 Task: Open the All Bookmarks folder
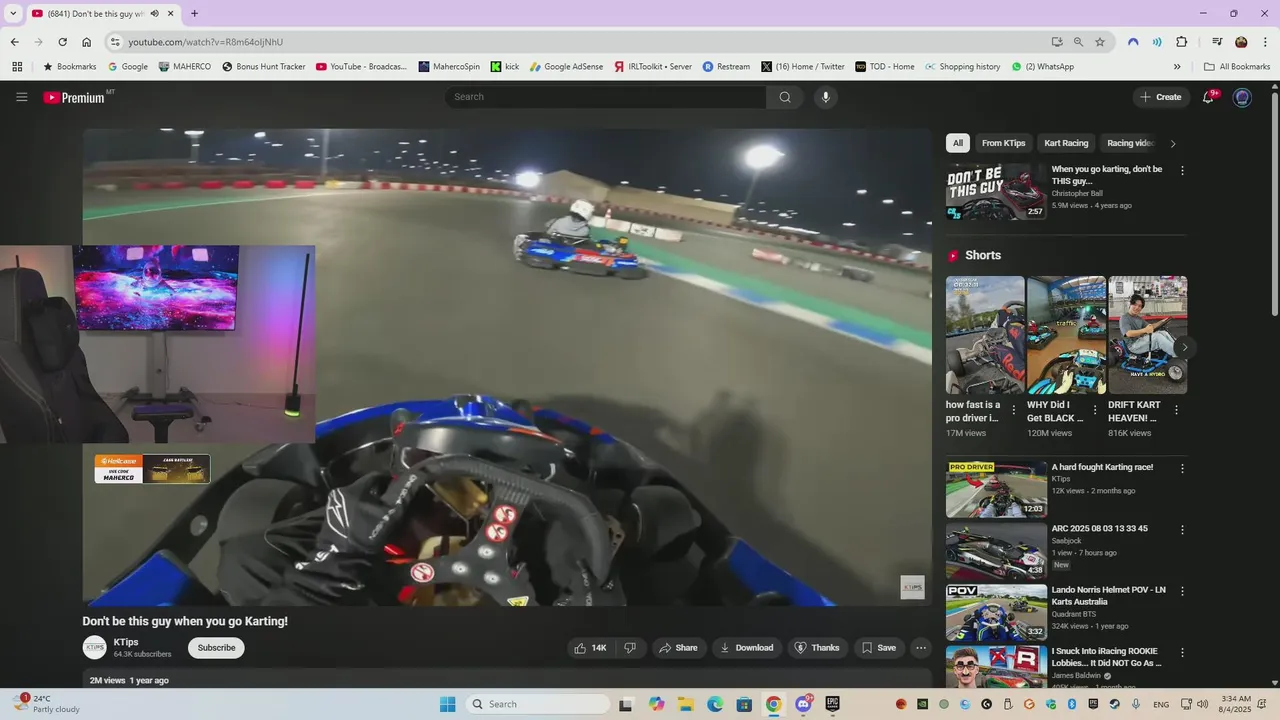1237,67
